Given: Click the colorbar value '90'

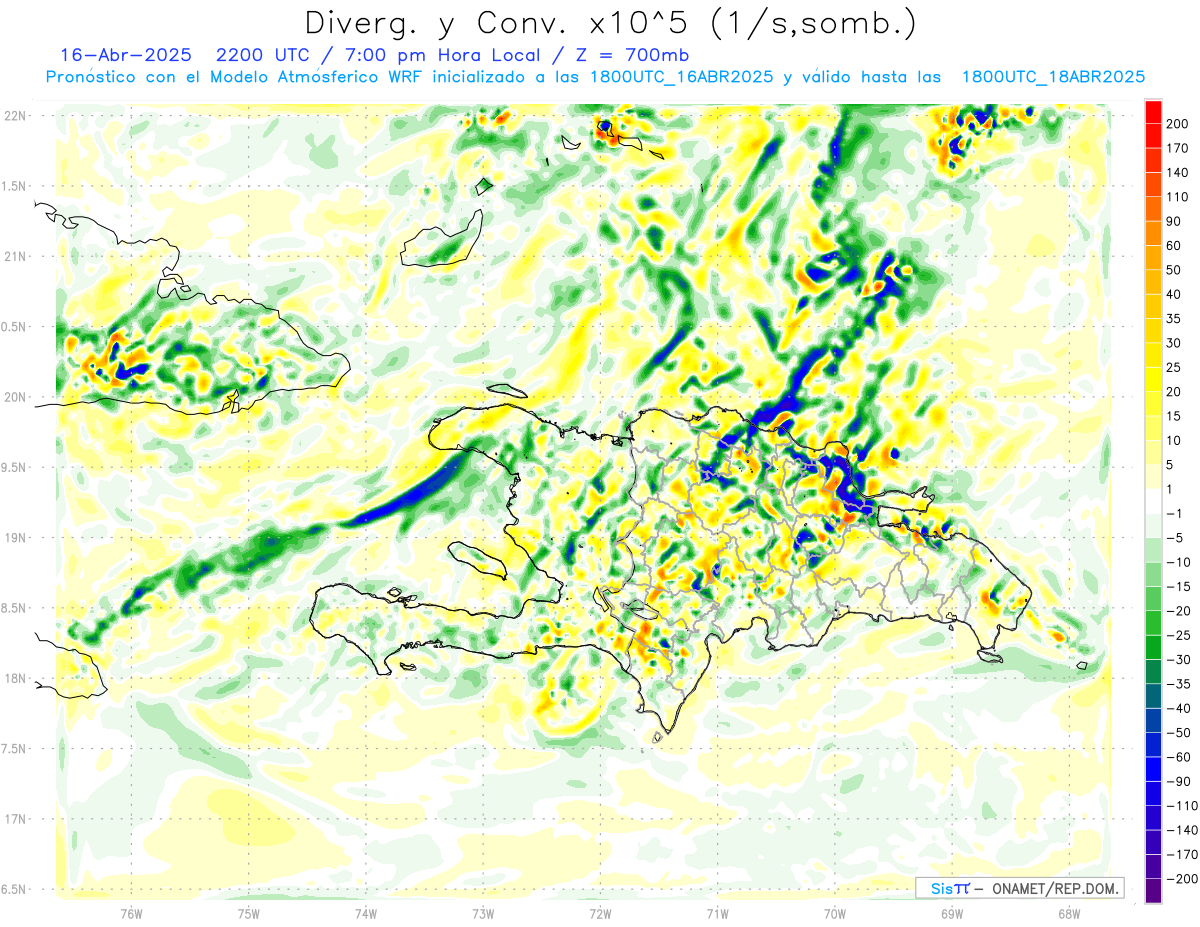Looking at the screenshot, I should (1174, 222).
